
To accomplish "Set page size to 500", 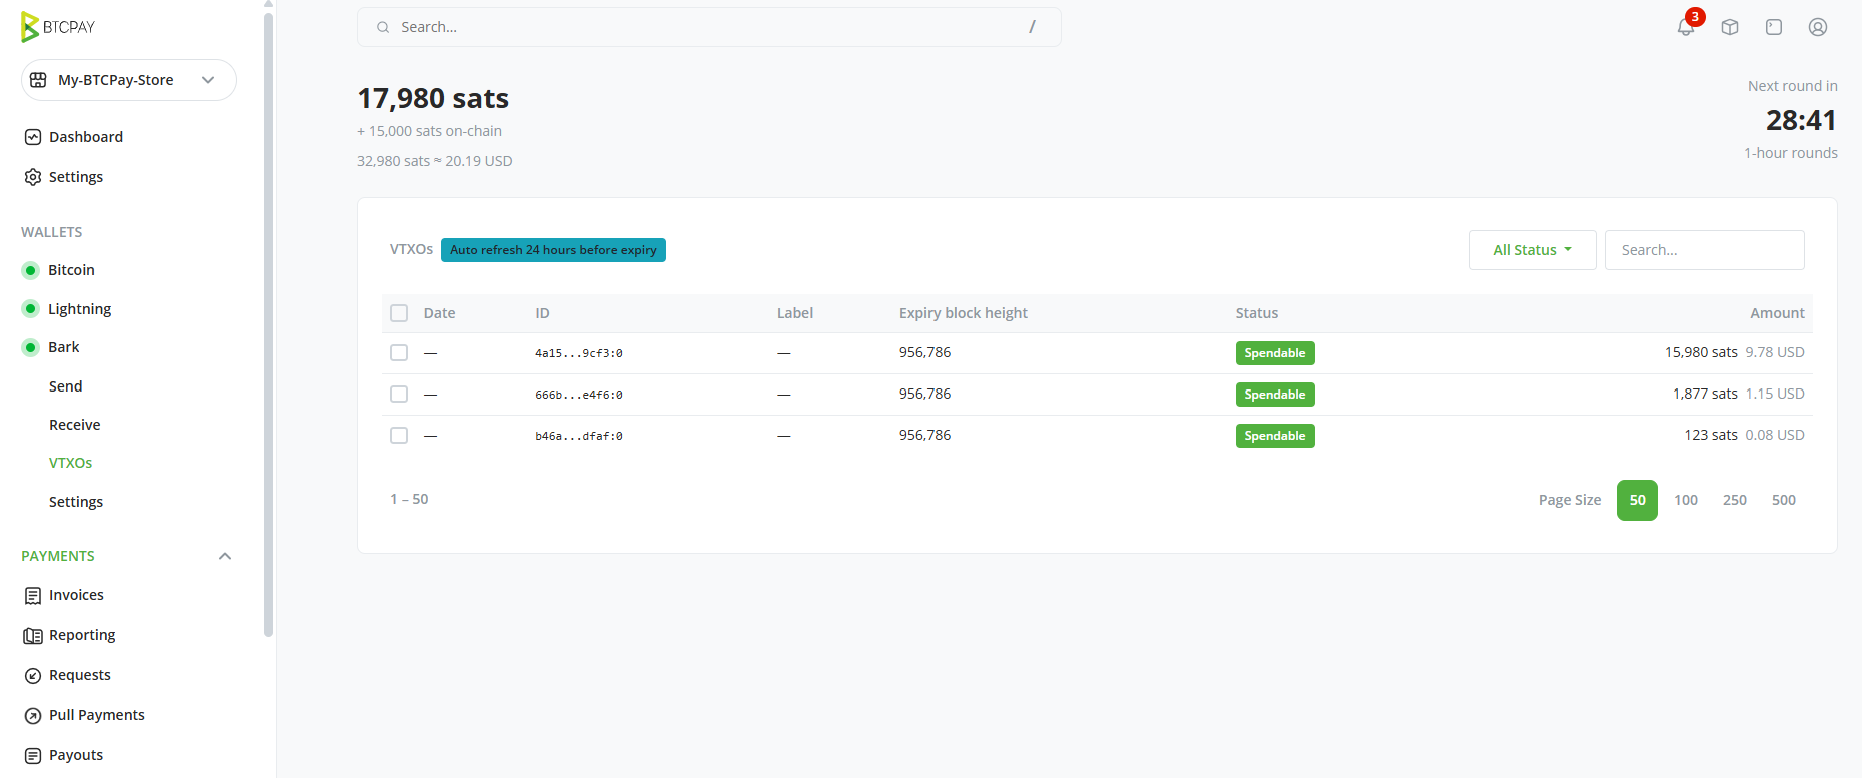I will [1784, 500].
